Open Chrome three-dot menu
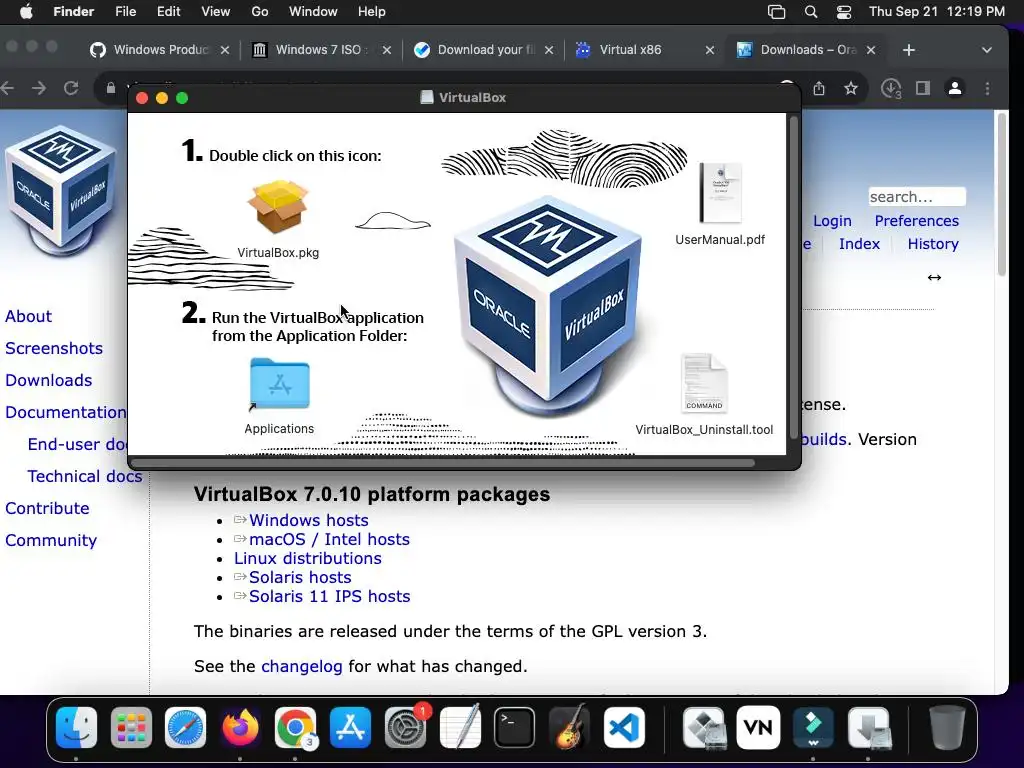This screenshot has width=1024, height=768. 987,88
